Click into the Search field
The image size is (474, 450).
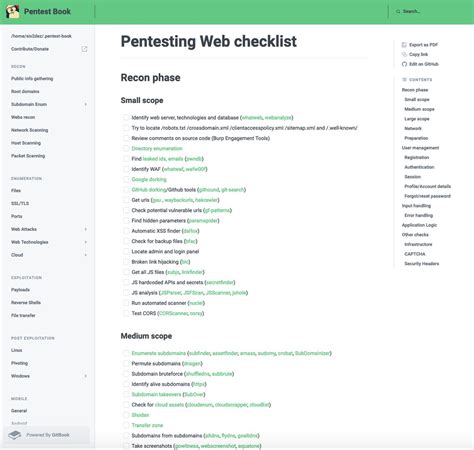(432, 11)
